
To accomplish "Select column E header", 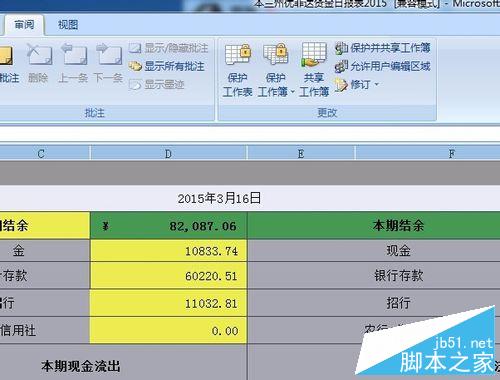I will [301, 154].
